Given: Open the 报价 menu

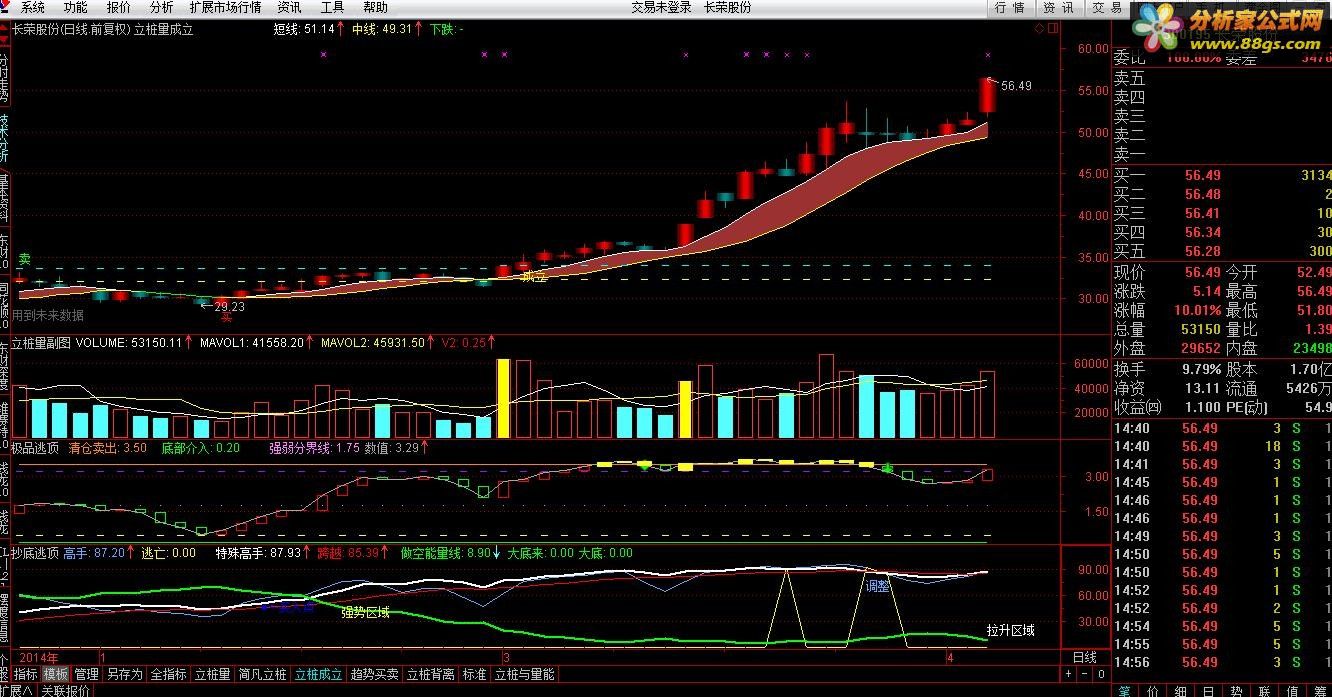Looking at the screenshot, I should [118, 7].
